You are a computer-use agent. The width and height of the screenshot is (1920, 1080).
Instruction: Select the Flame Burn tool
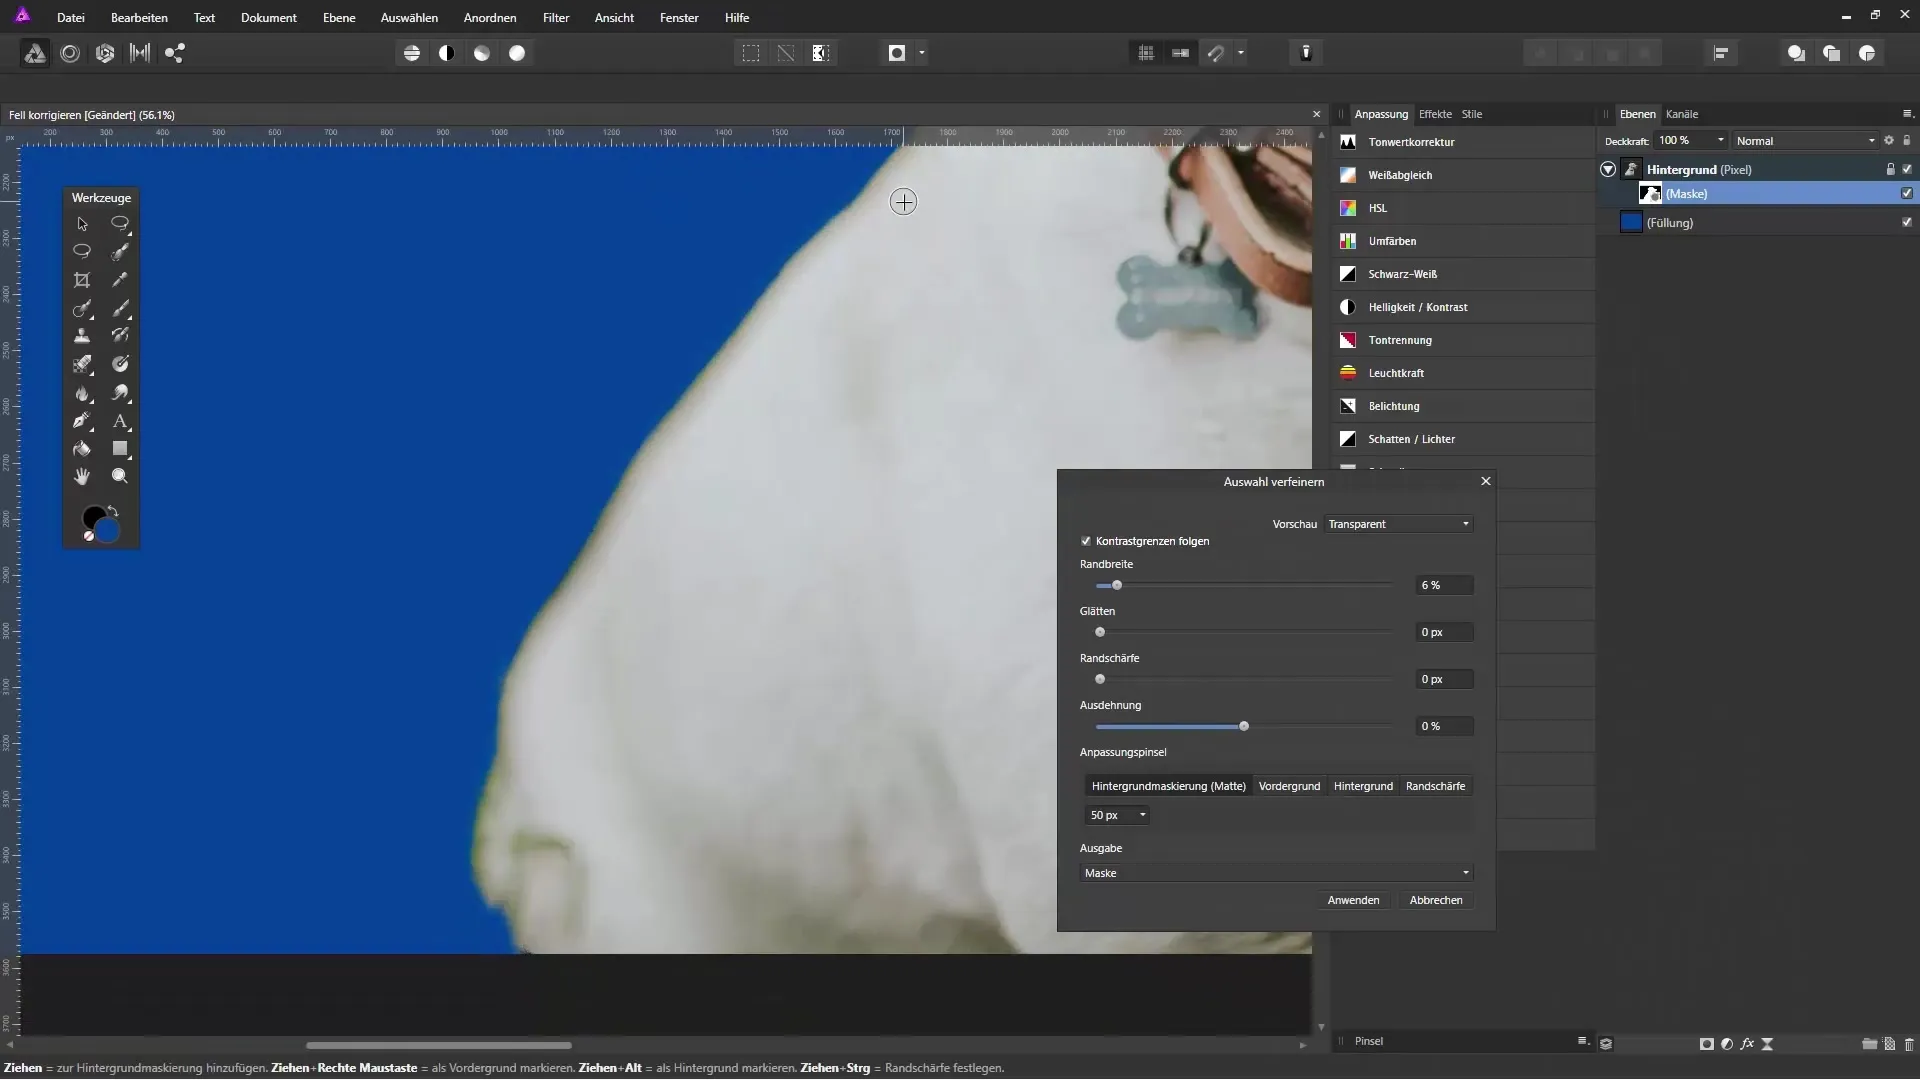[x=82, y=393]
